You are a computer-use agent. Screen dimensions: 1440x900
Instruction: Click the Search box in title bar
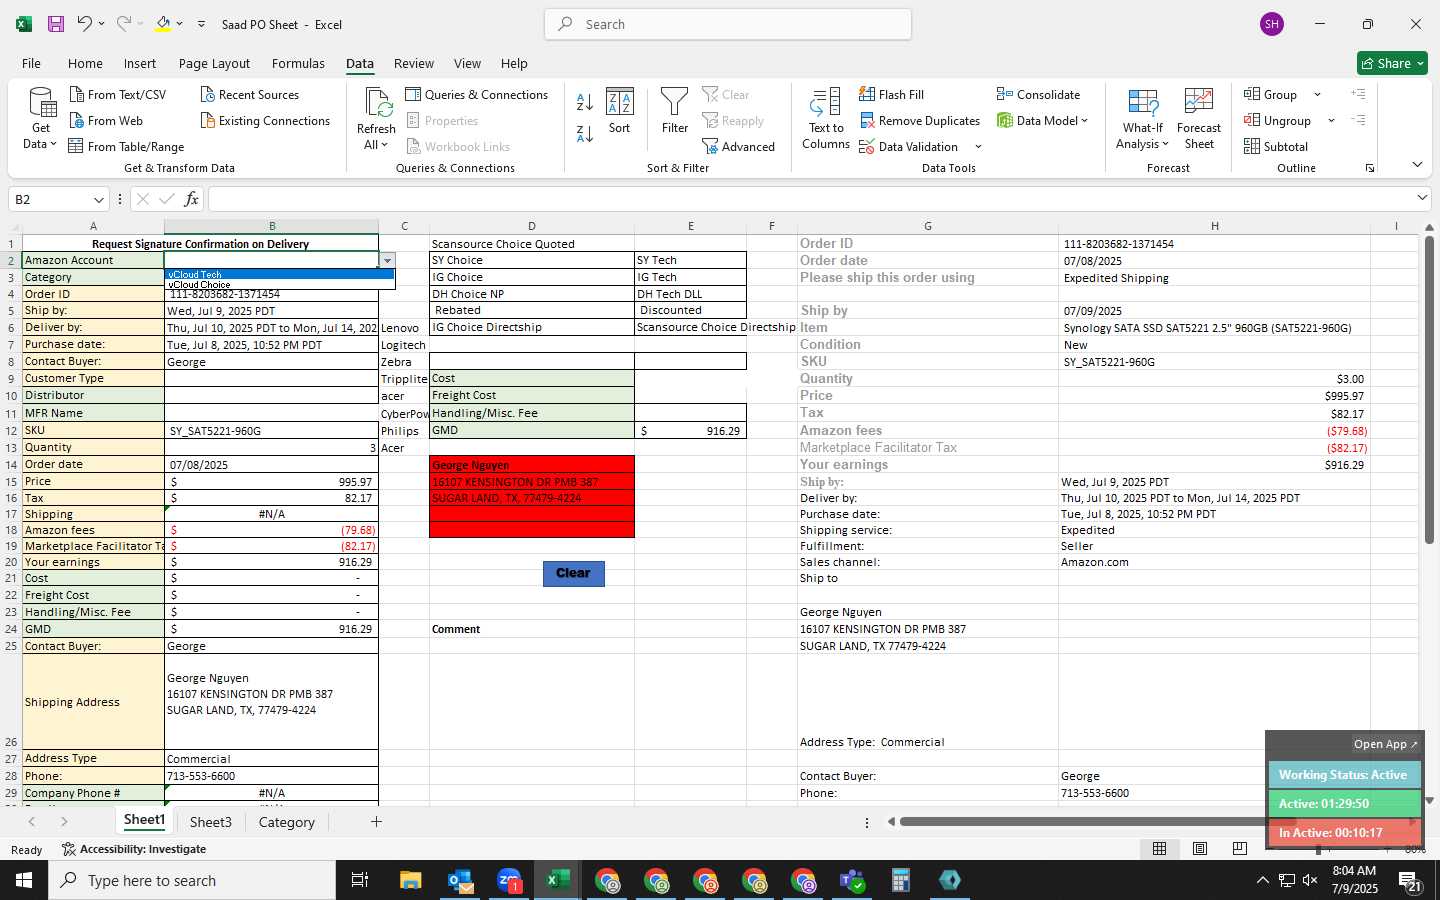pos(728,24)
